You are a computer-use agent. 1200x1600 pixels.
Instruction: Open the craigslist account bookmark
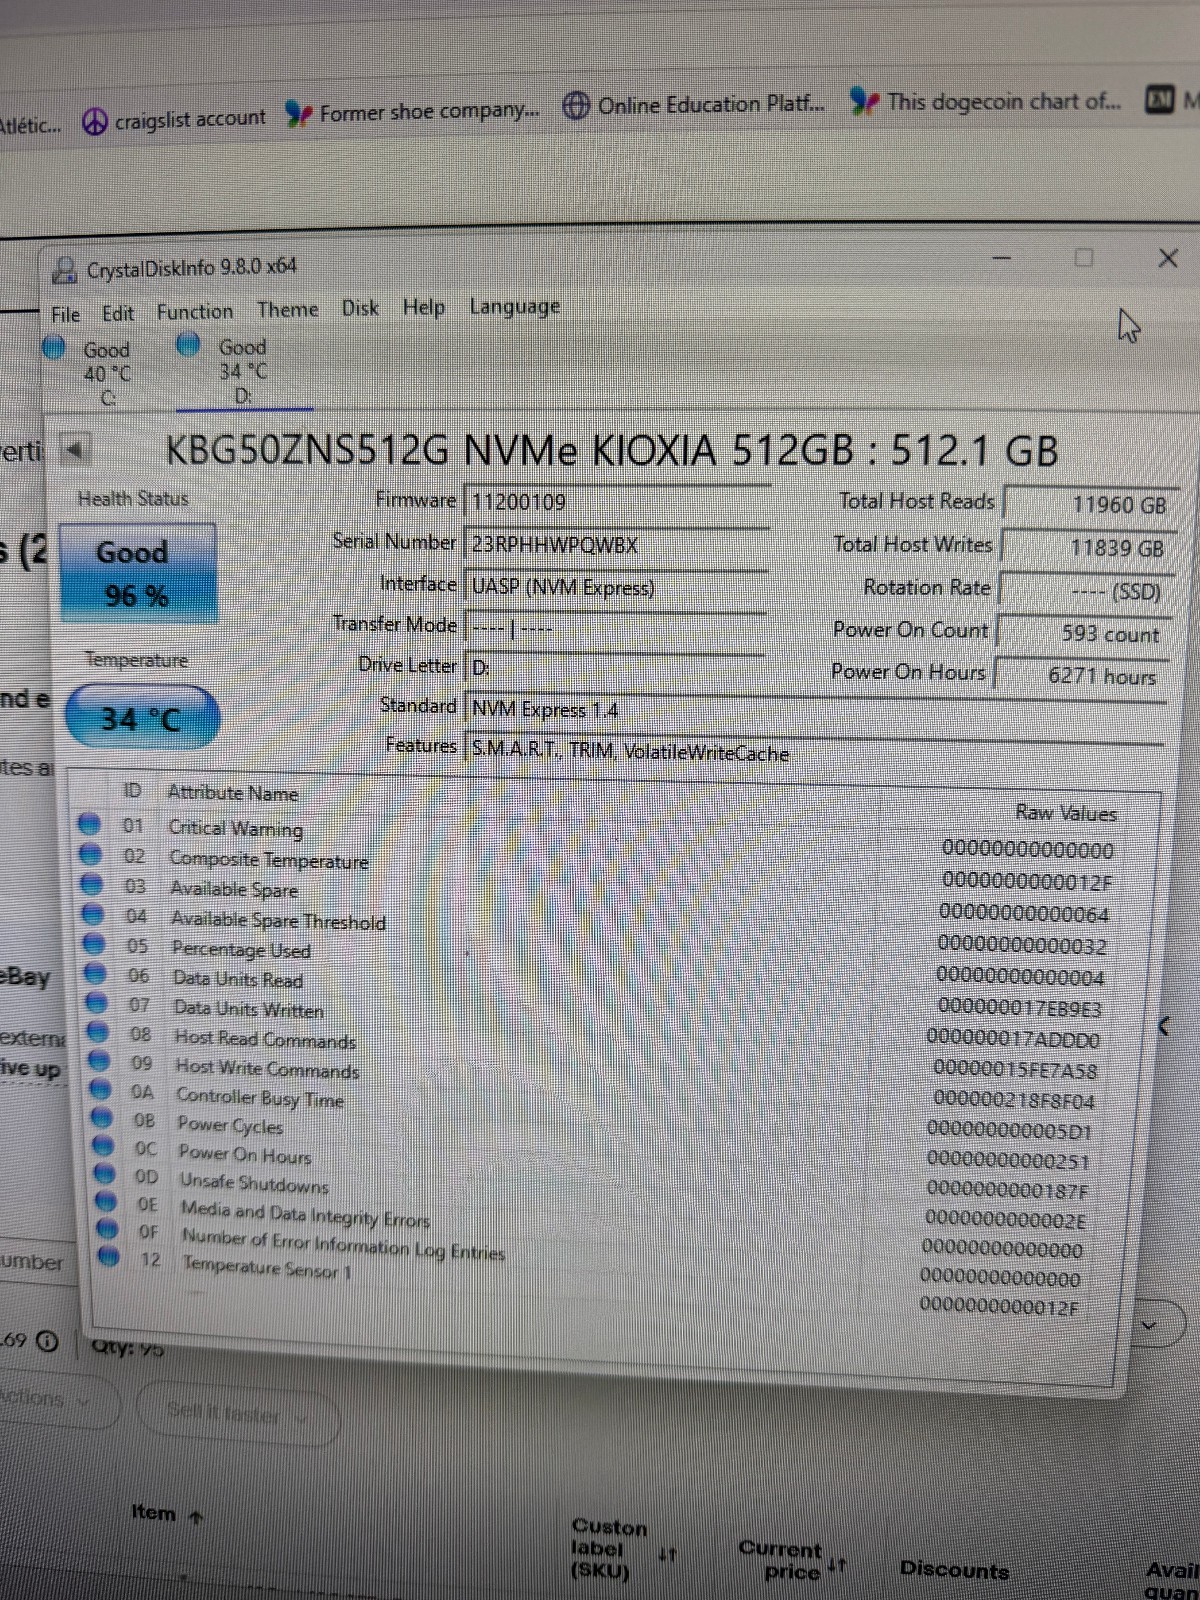(x=174, y=120)
